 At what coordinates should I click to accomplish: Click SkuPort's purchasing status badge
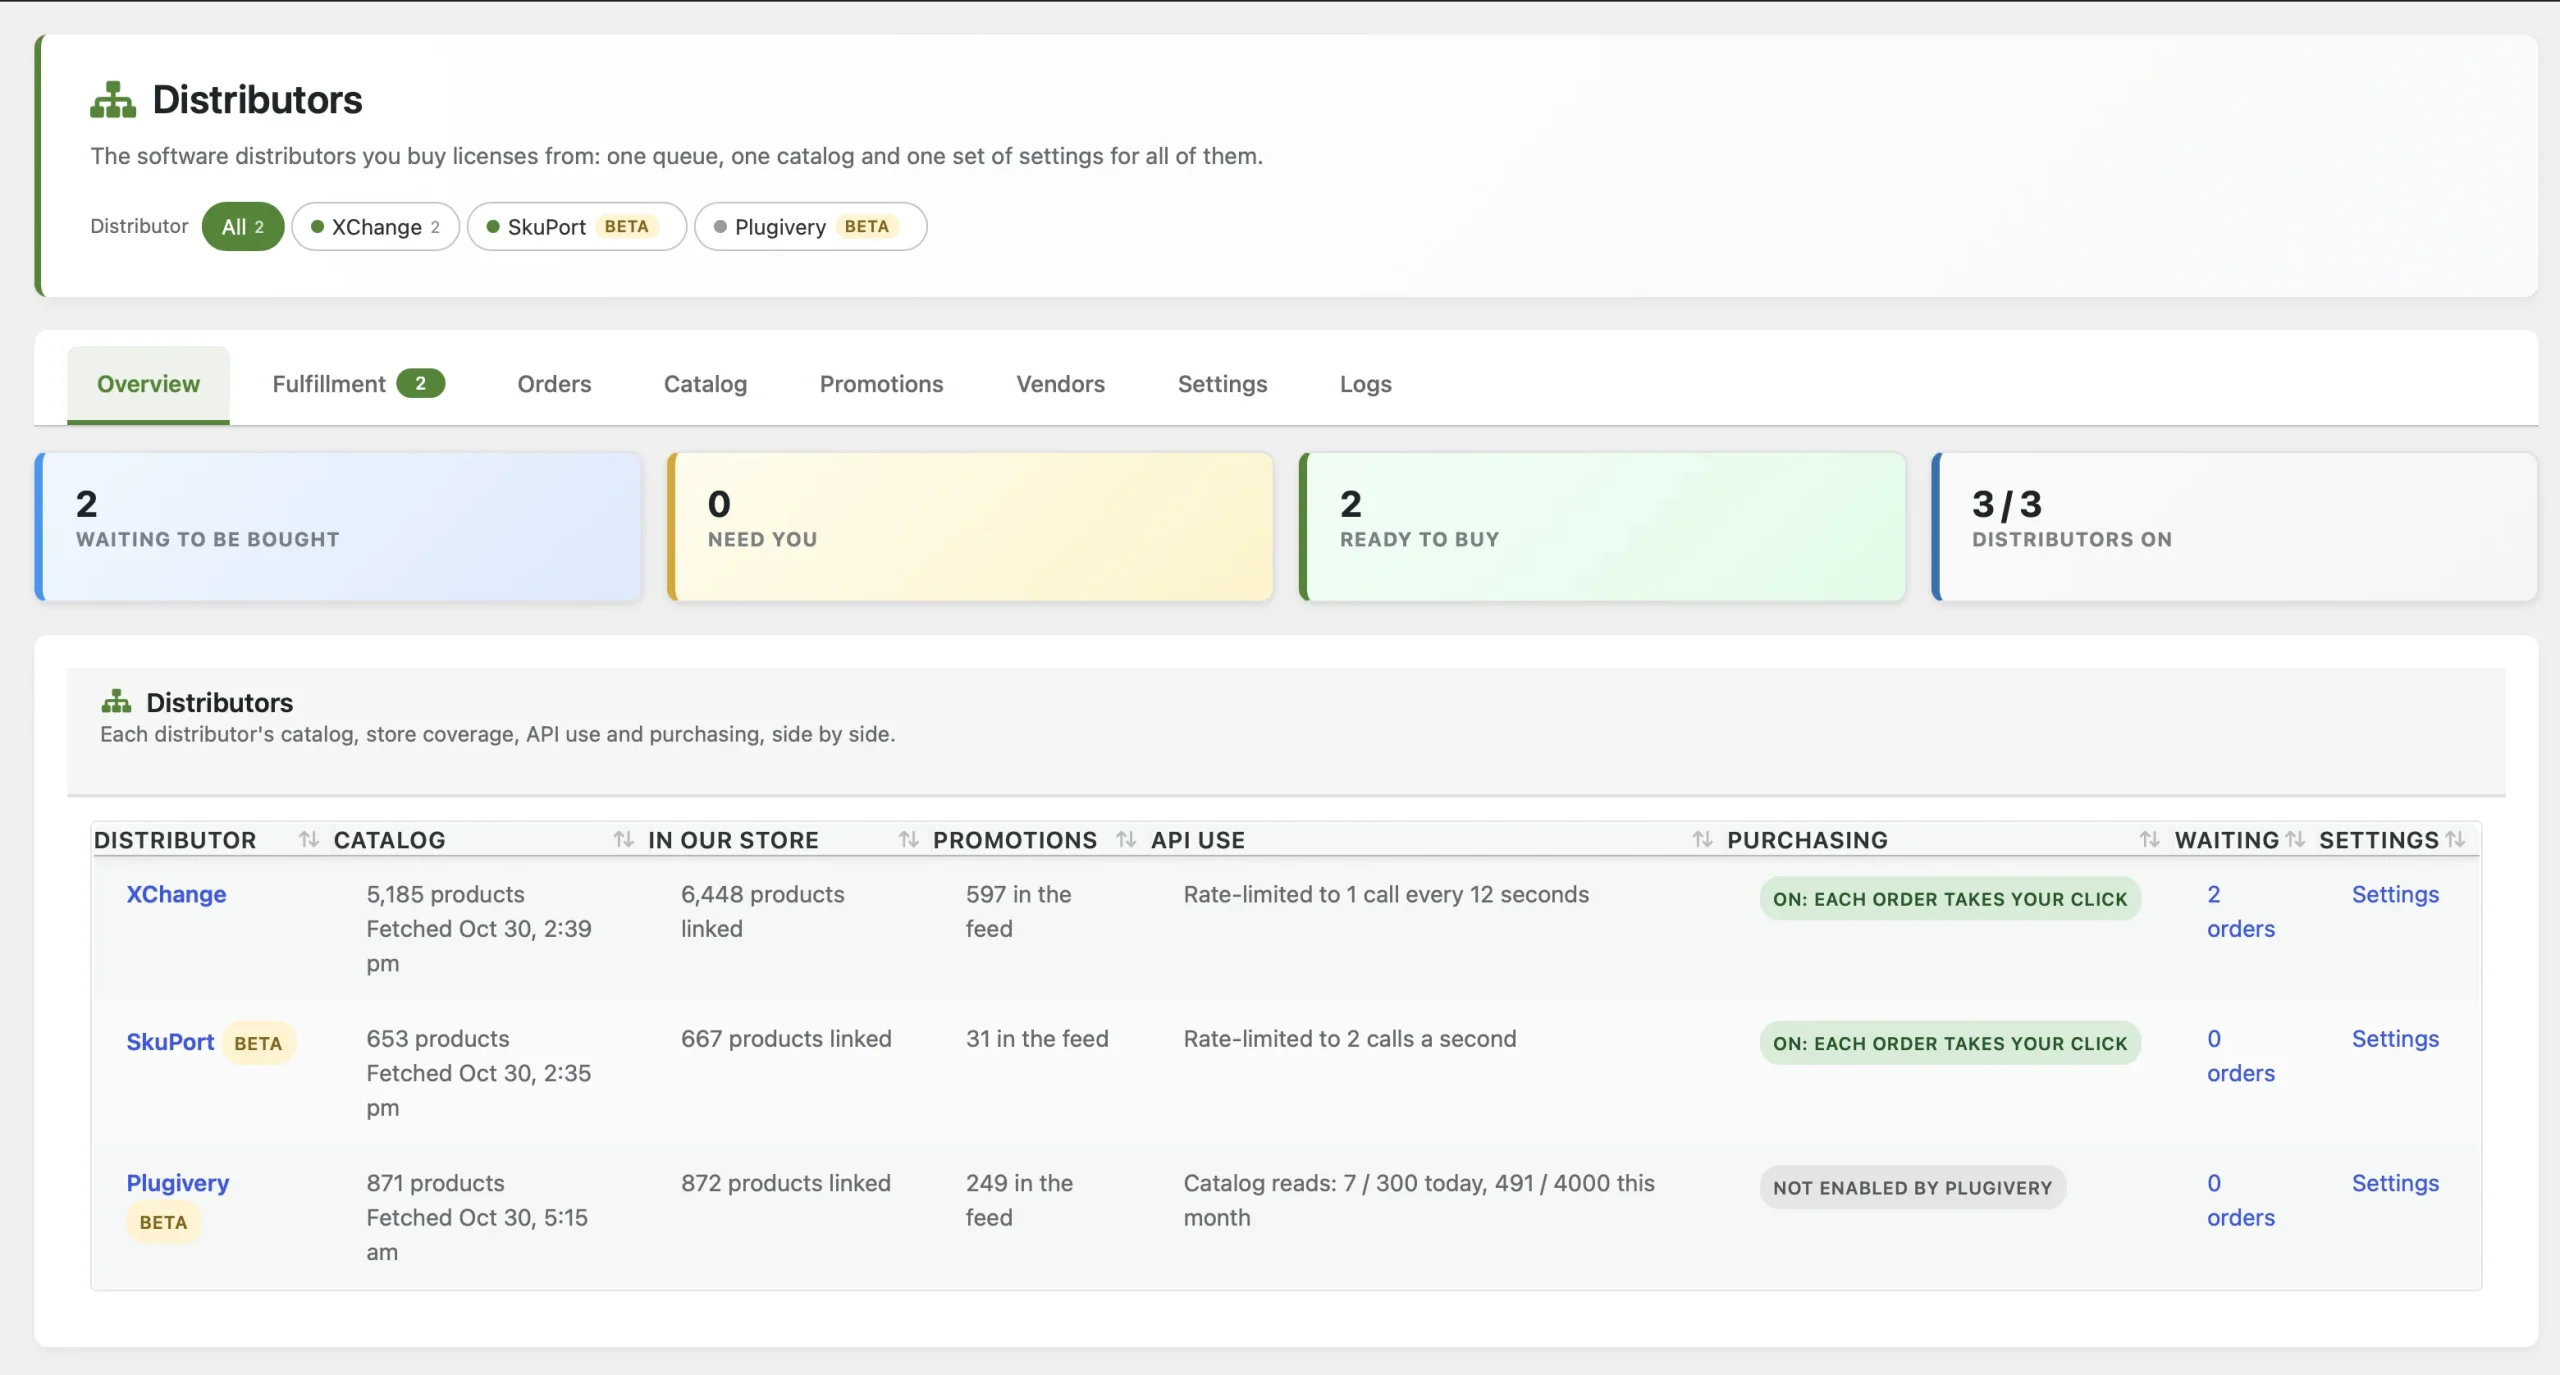(x=1950, y=1043)
